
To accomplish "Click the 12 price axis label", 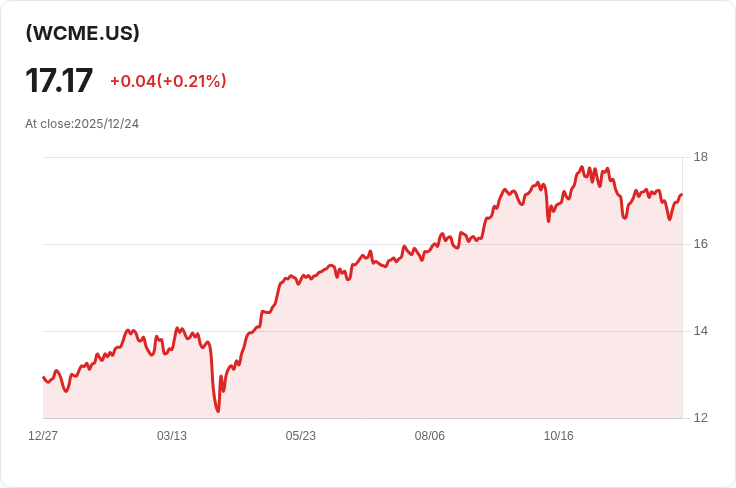I will 700,418.
